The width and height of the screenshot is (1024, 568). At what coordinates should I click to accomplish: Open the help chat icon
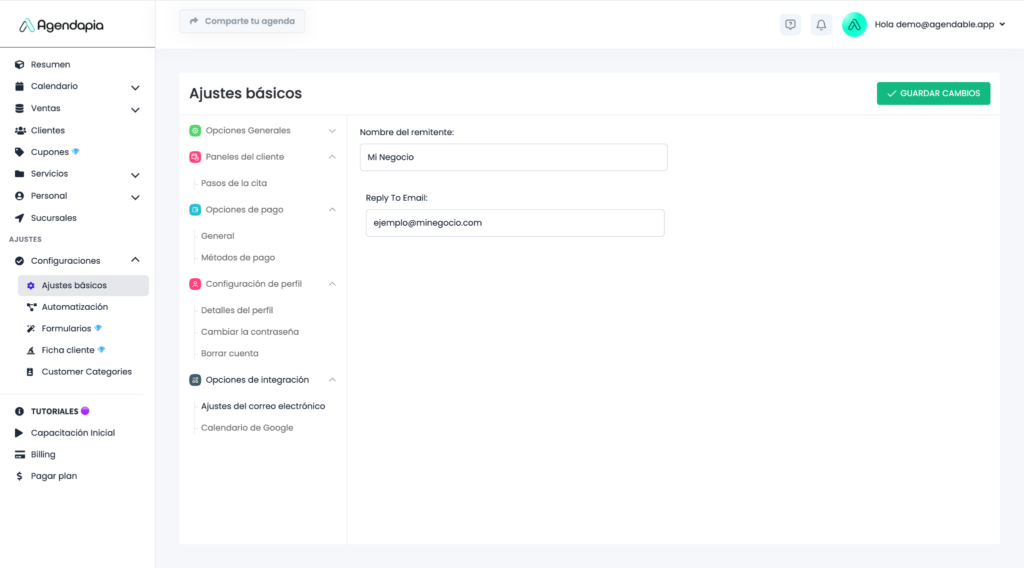click(790, 25)
